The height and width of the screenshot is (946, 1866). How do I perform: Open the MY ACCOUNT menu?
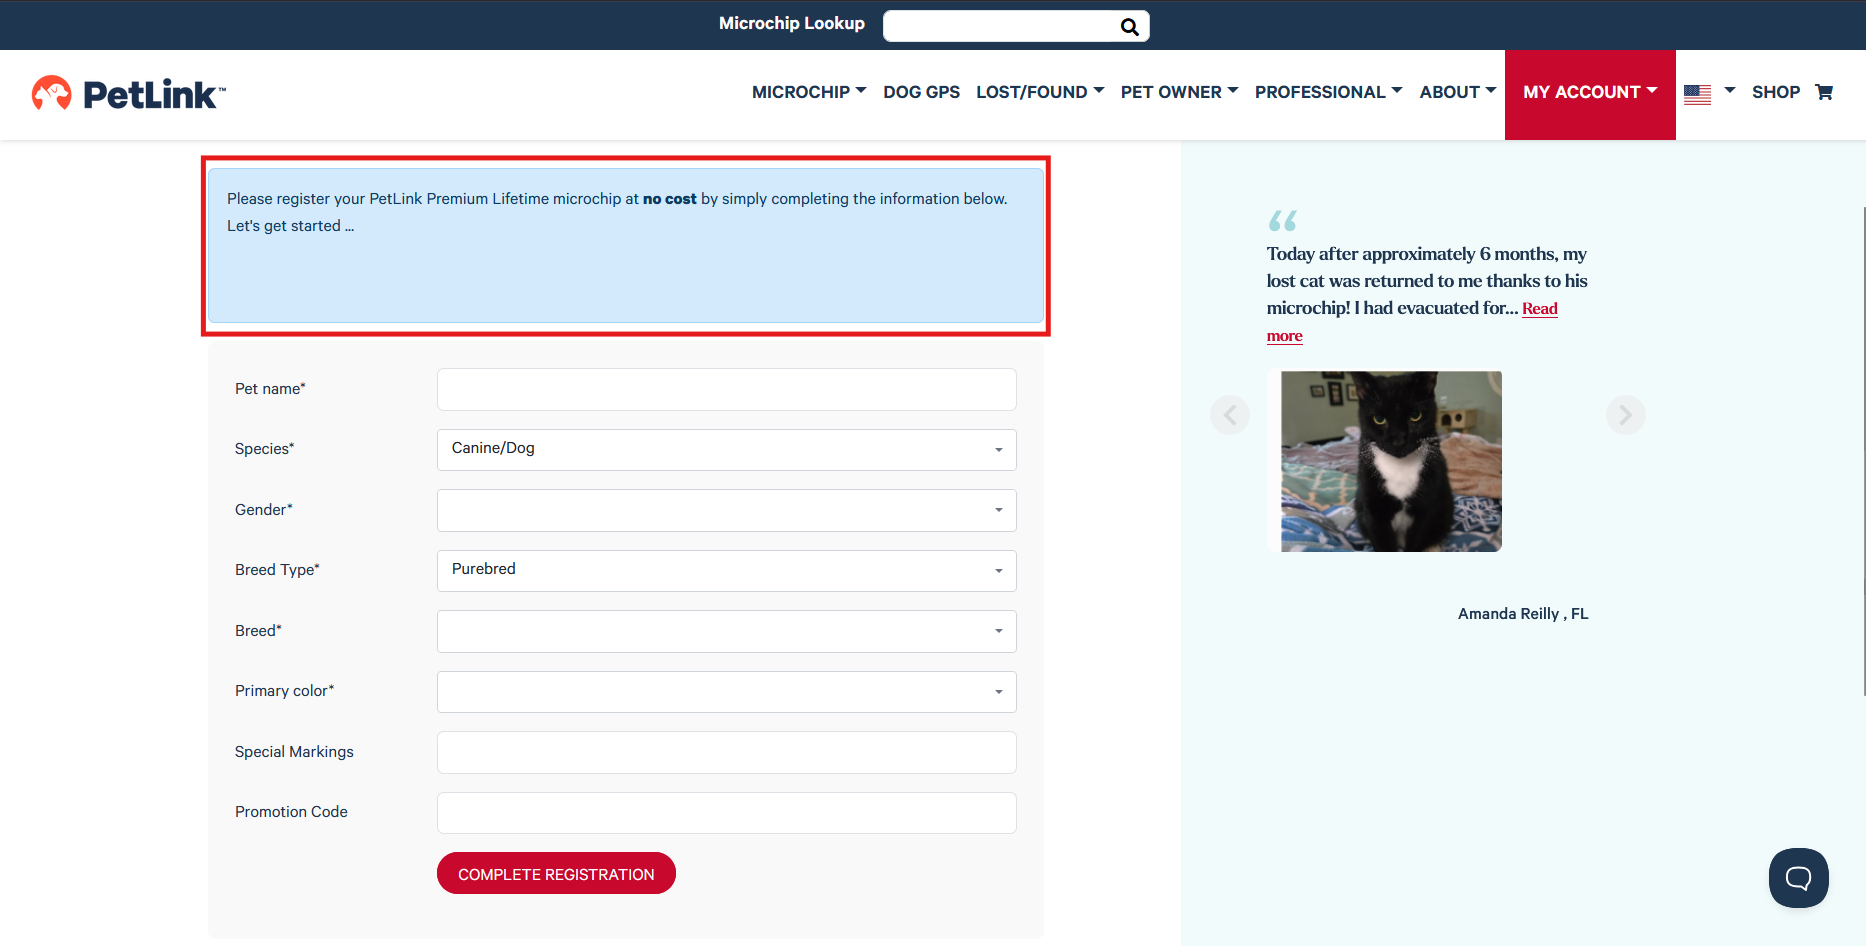[x=1590, y=95]
